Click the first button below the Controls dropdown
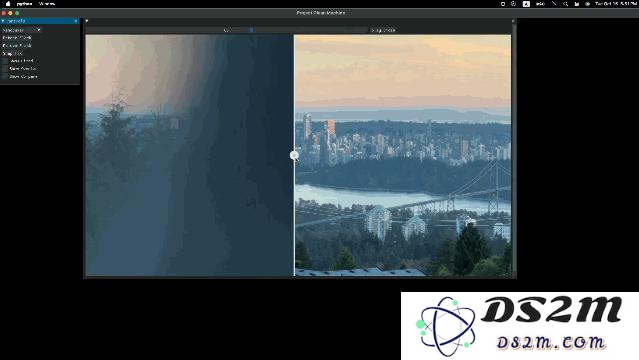Viewport: 639px width, 360px height. (17, 38)
